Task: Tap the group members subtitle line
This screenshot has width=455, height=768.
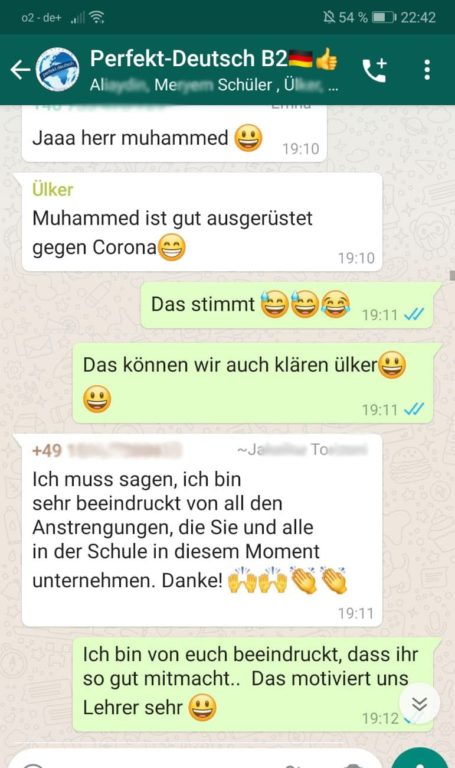Action: pos(214,85)
